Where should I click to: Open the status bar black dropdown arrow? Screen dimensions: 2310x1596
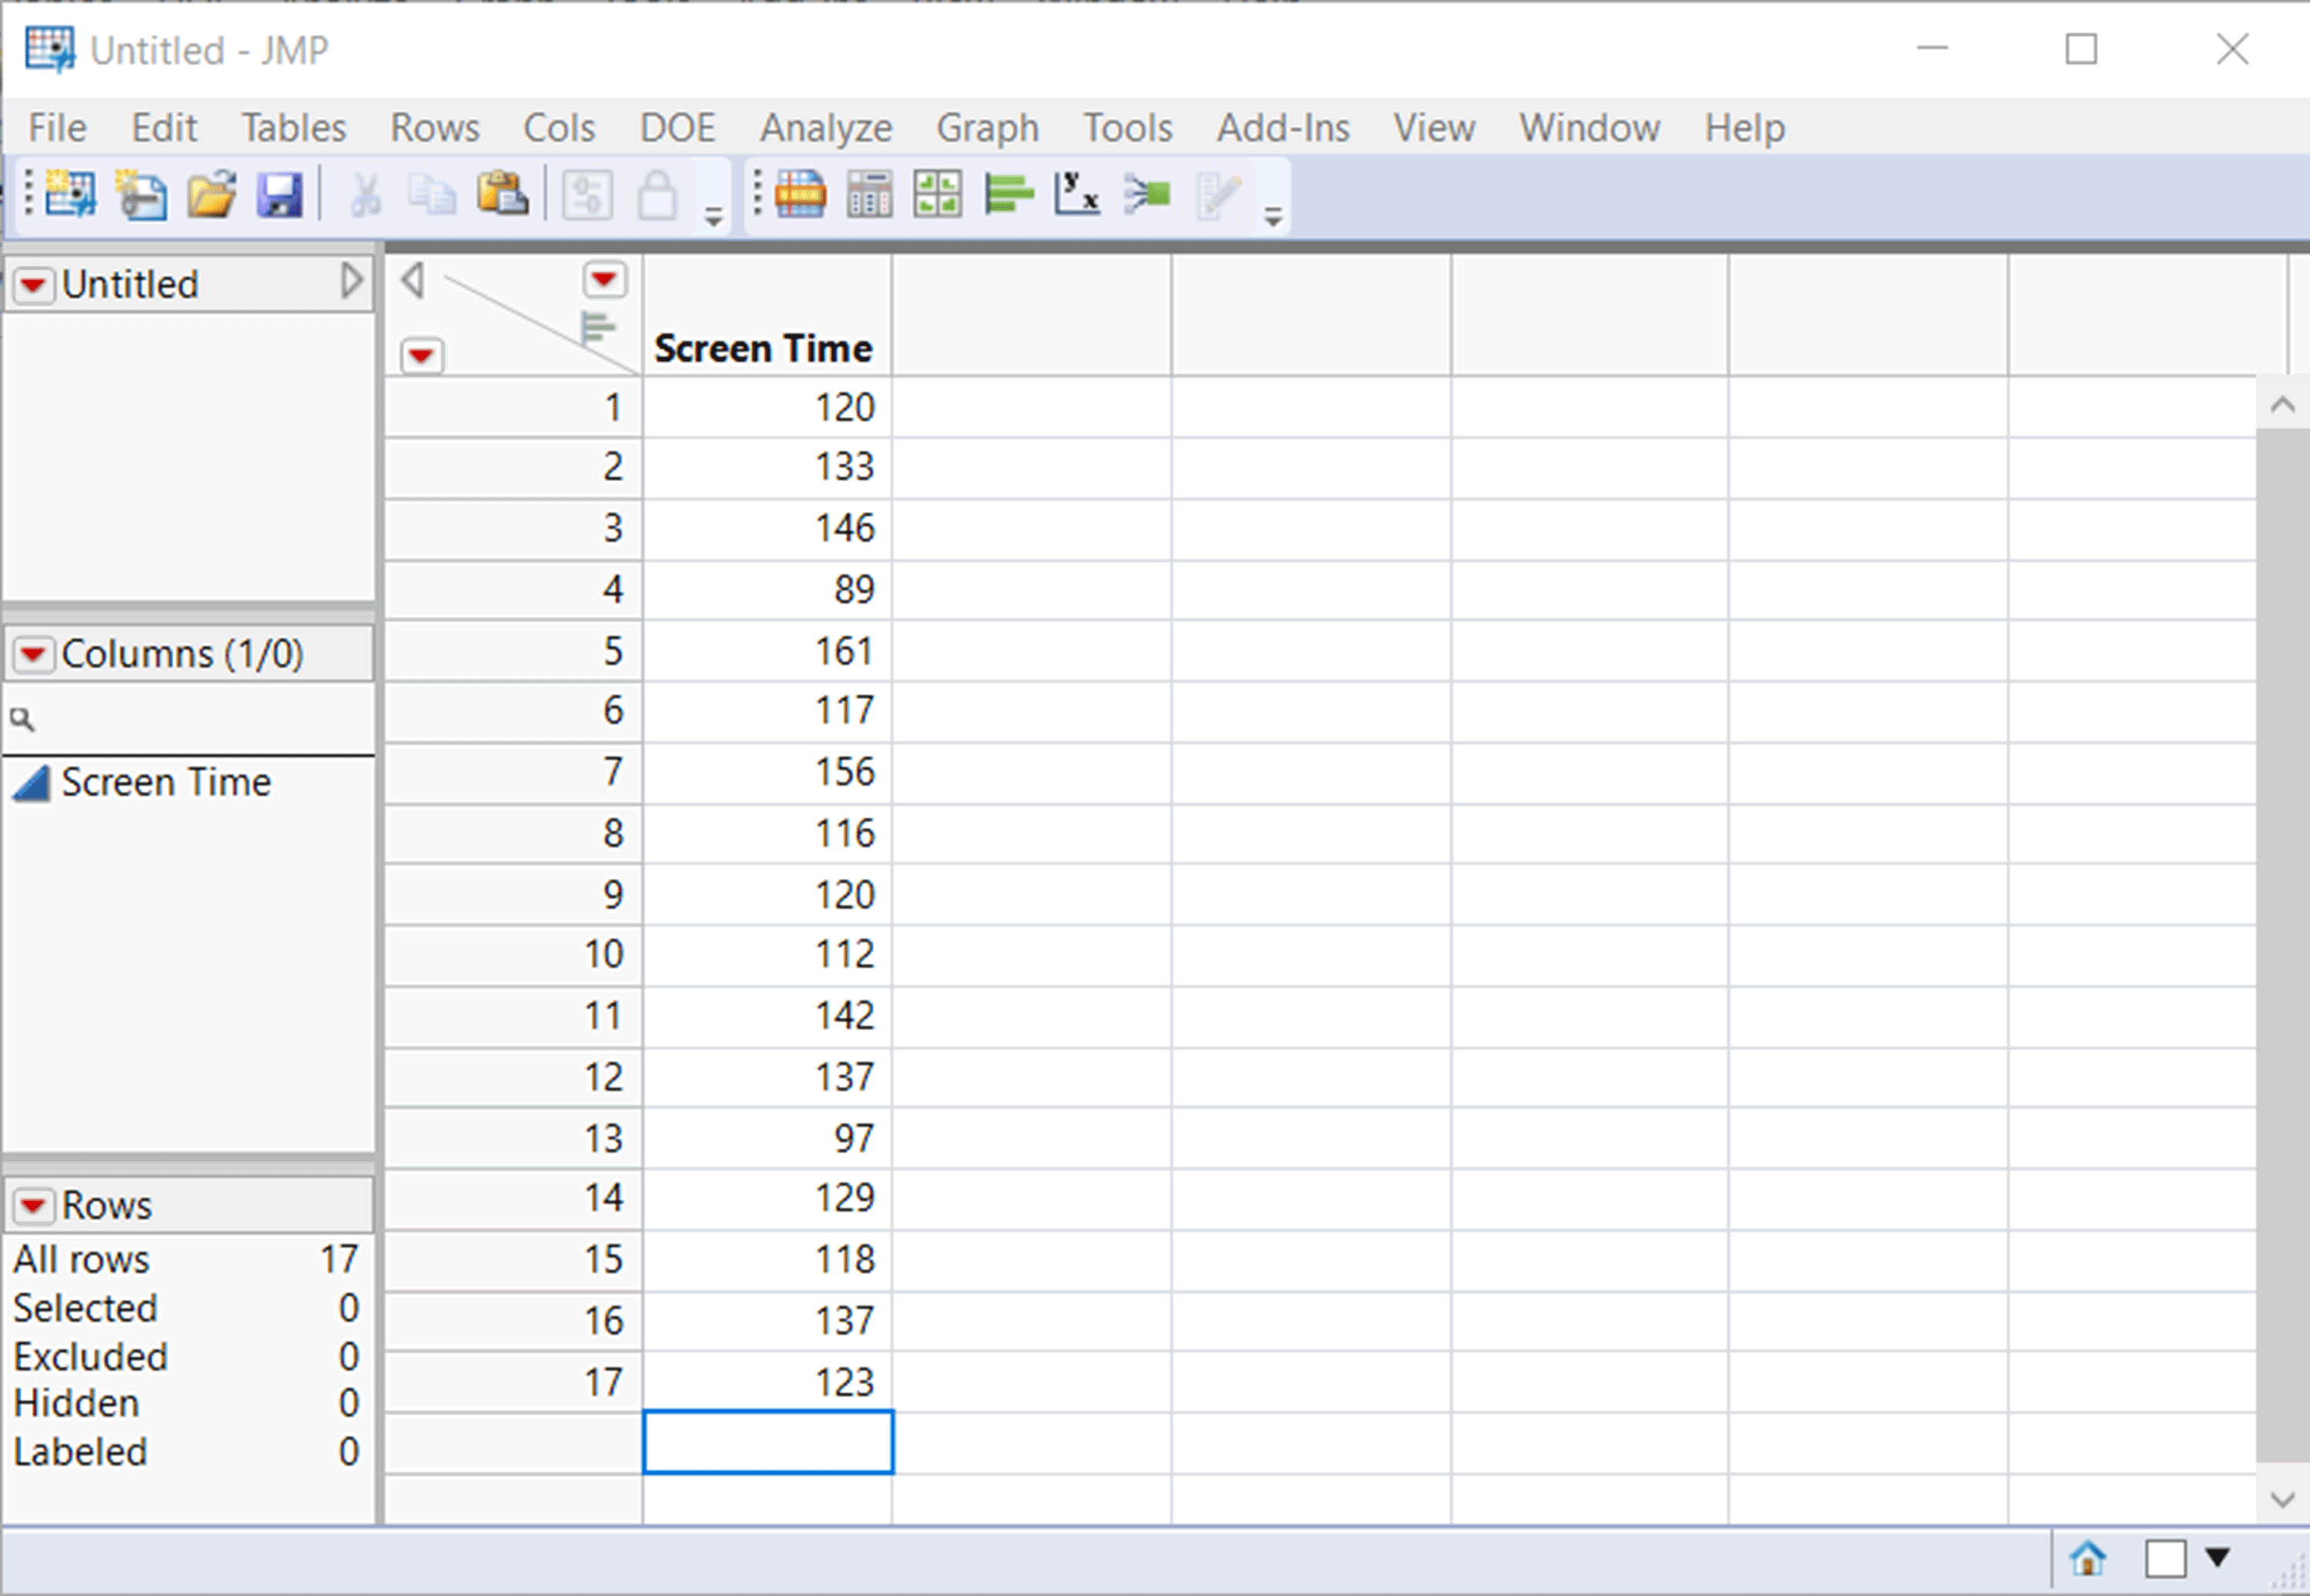pyautogui.click(x=2218, y=1557)
